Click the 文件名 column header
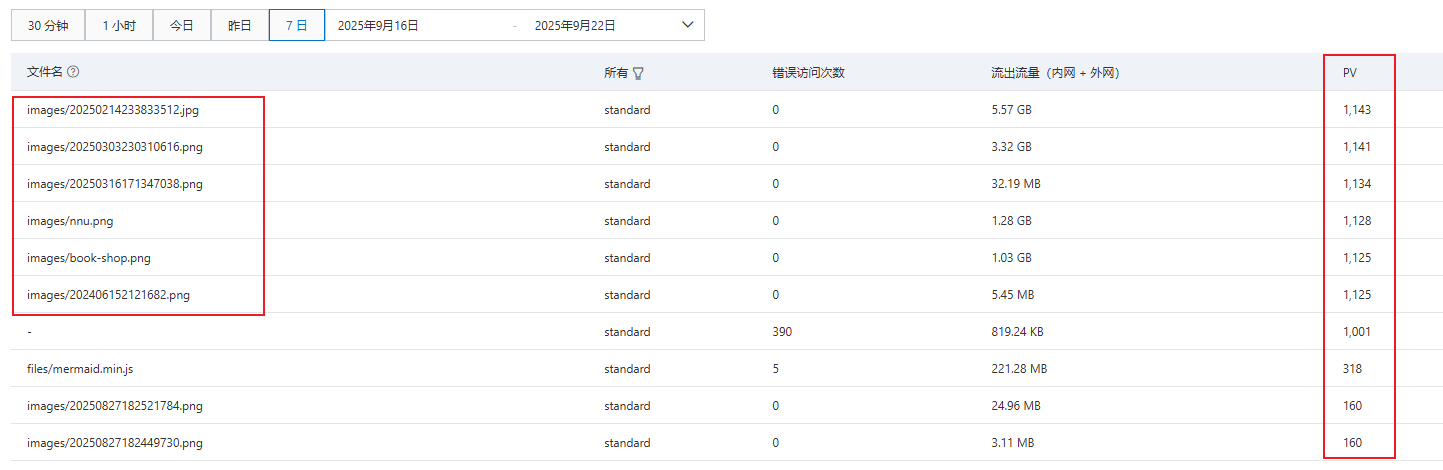This screenshot has height=470, width=1443. 44,72
